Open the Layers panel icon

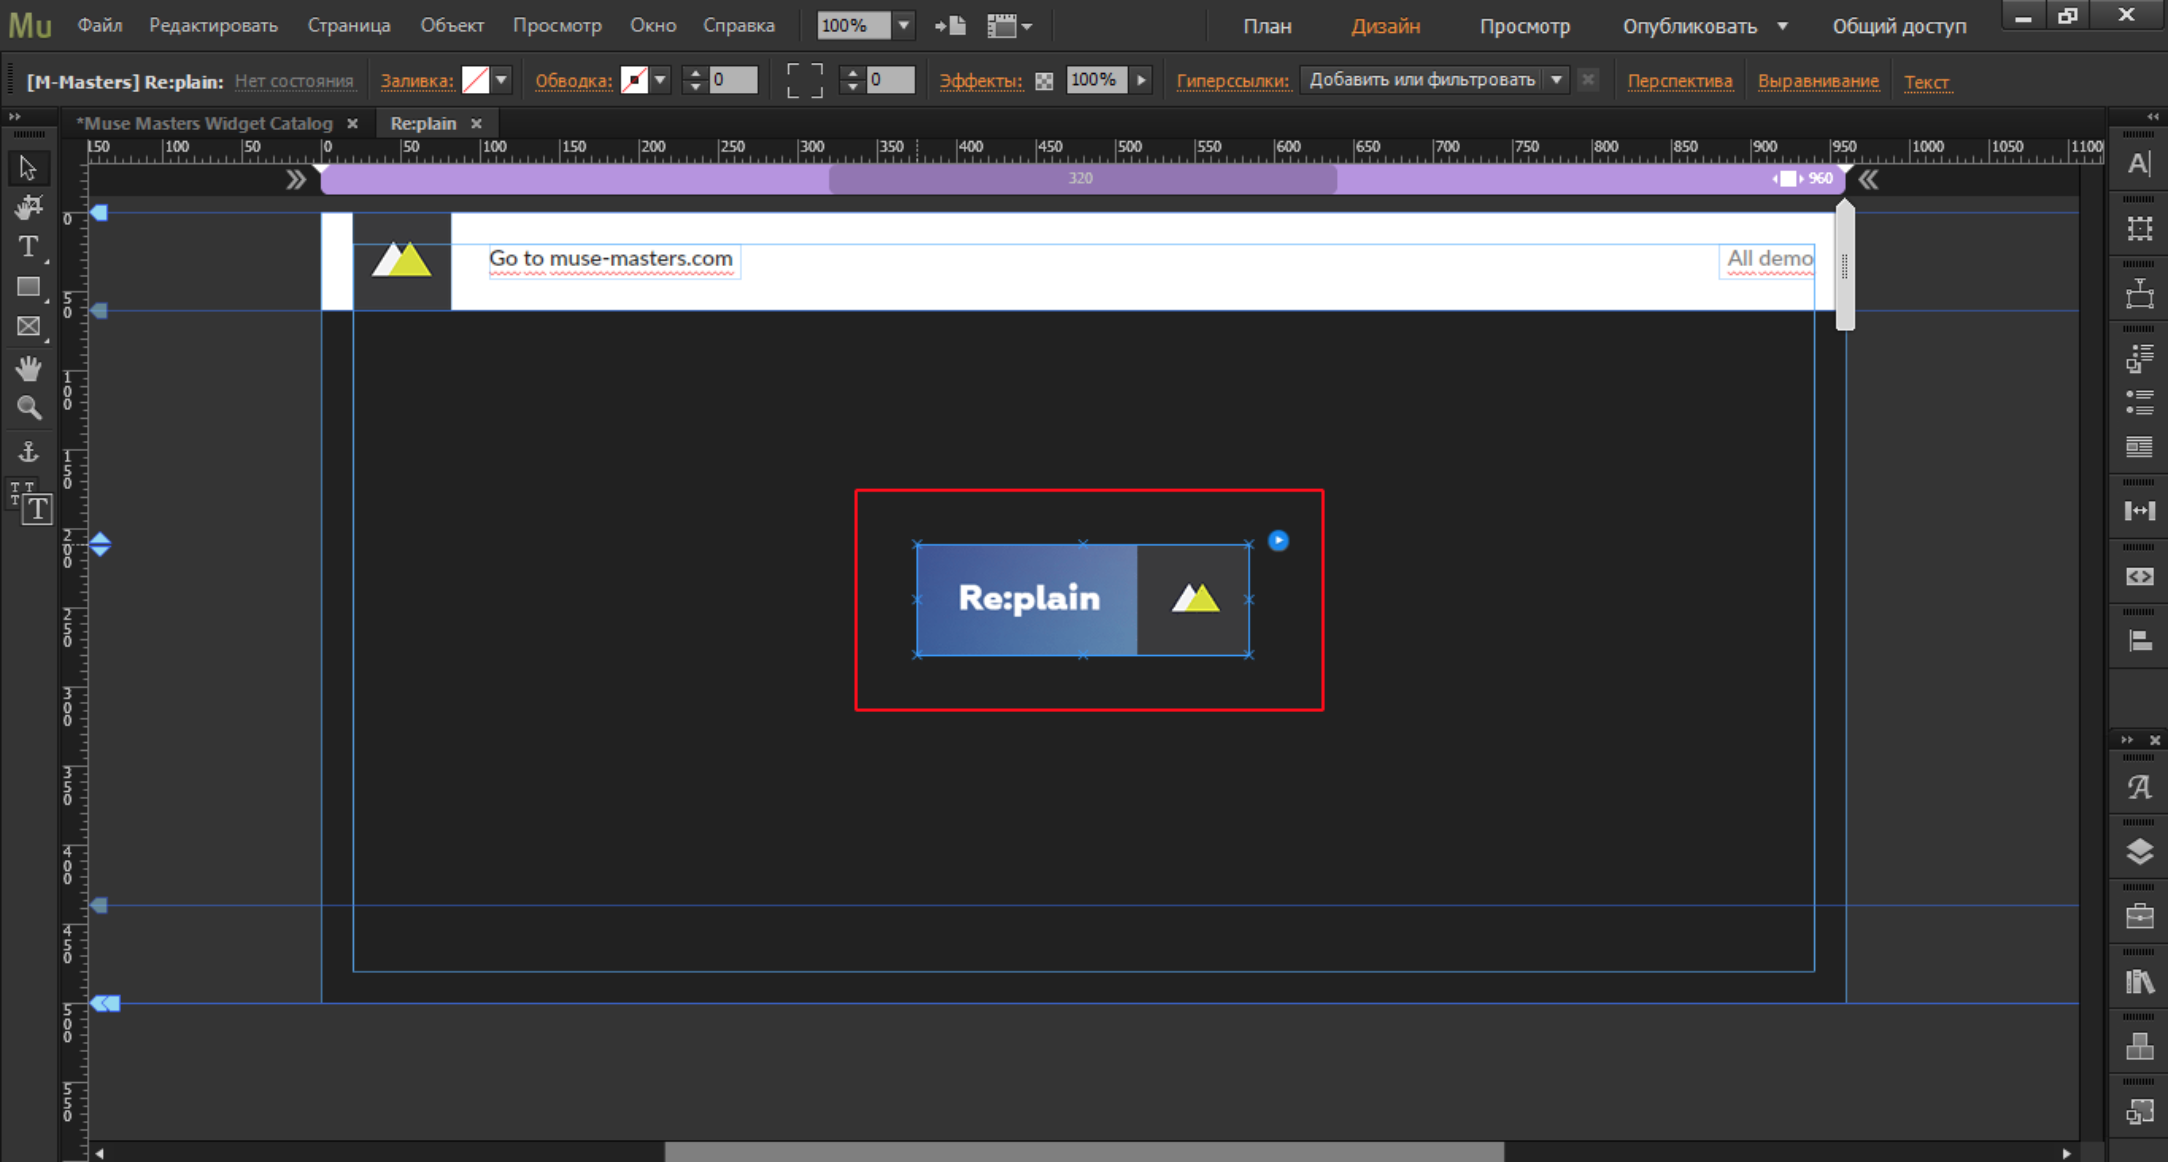click(2139, 852)
